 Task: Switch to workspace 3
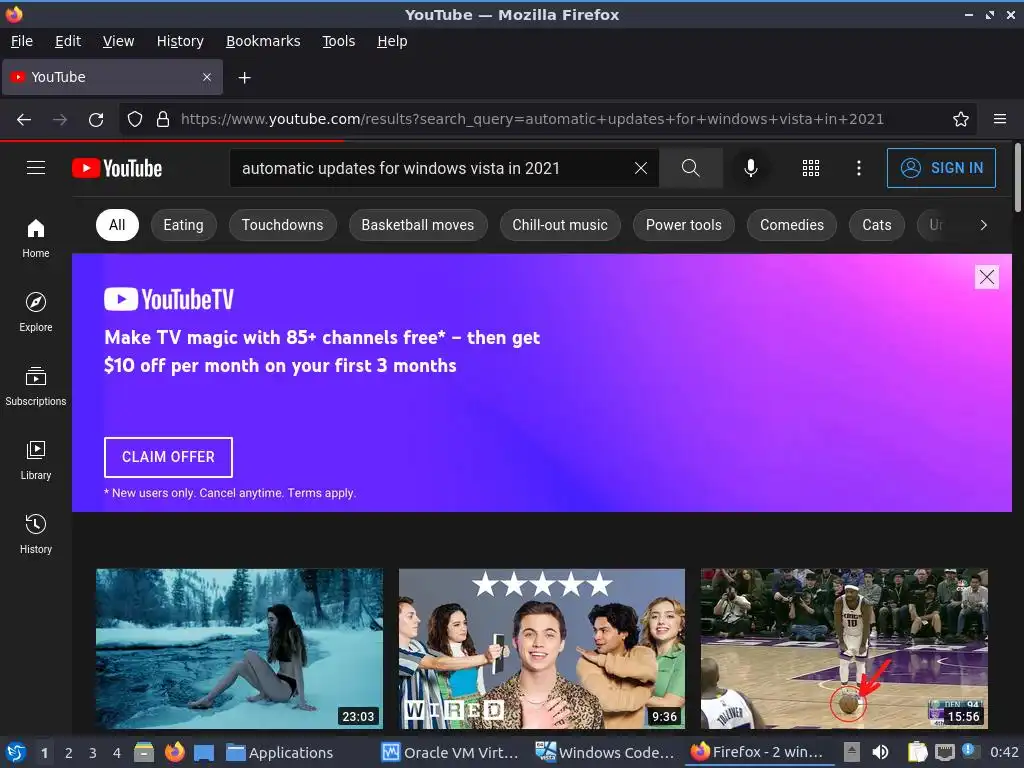point(93,753)
